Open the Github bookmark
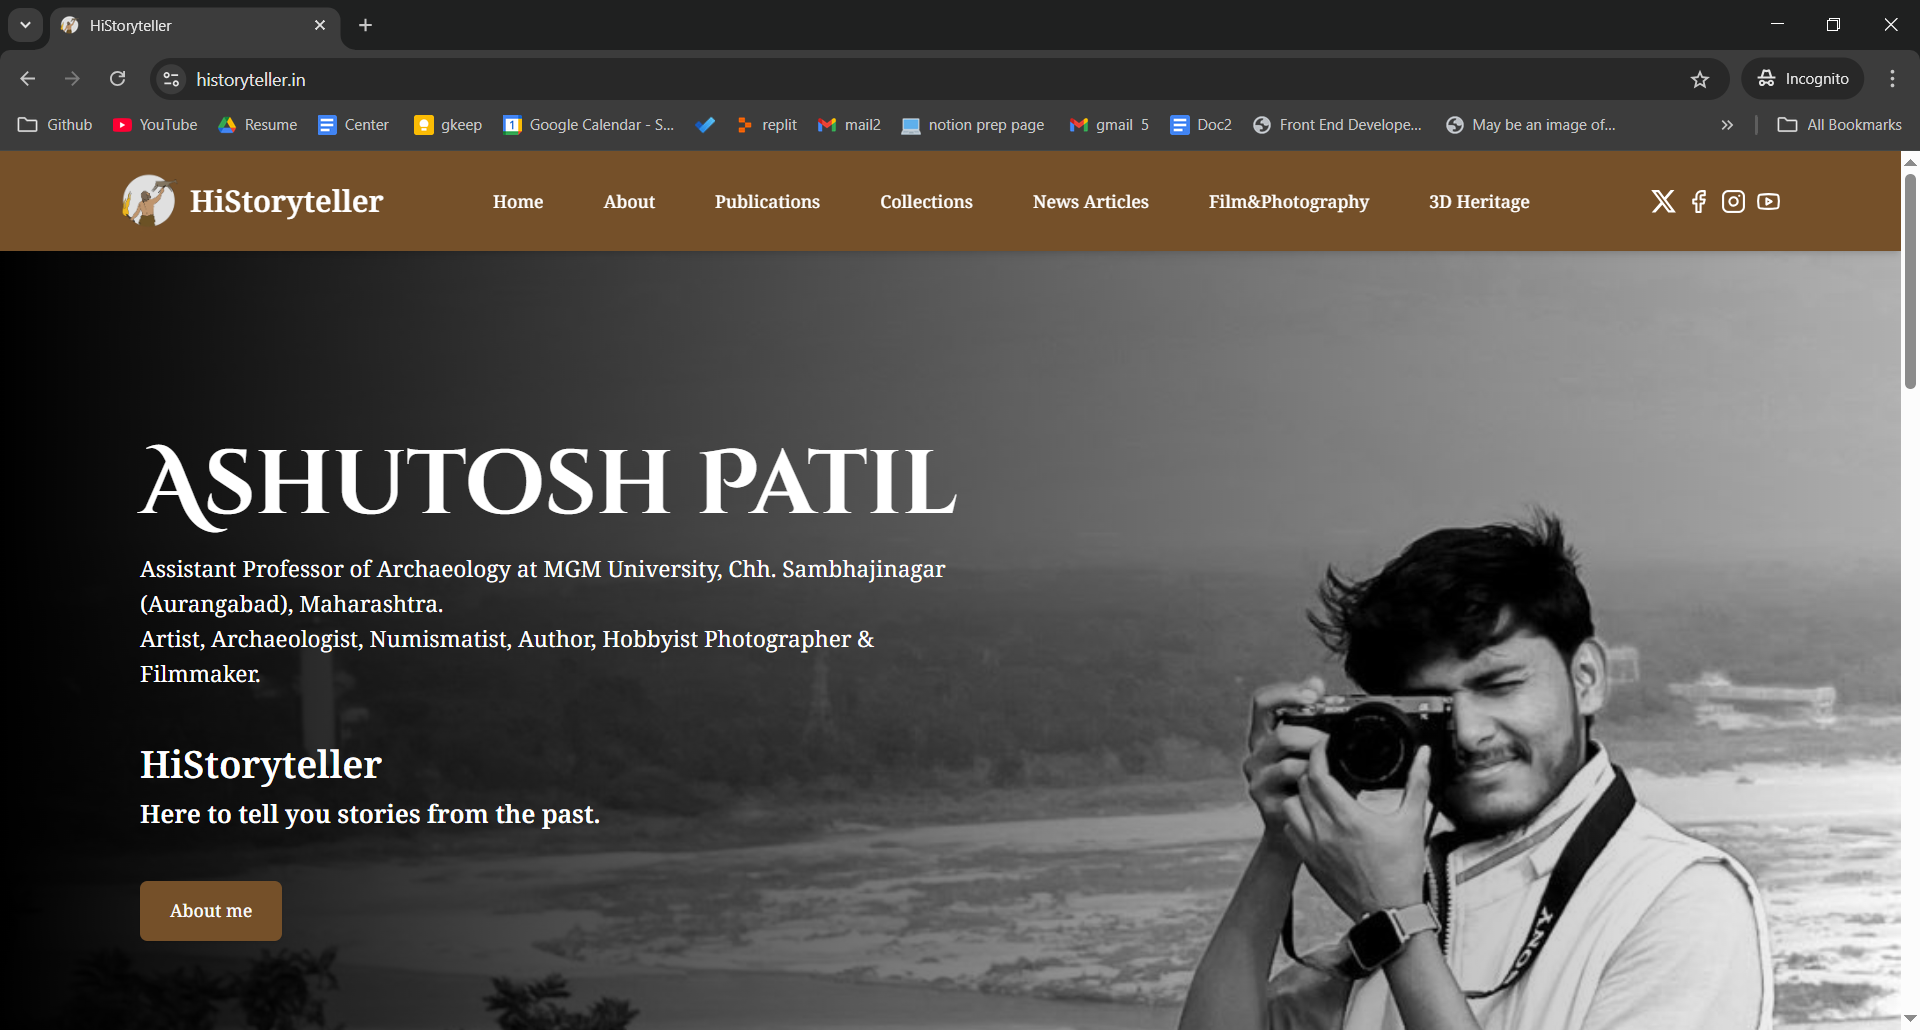This screenshot has width=1920, height=1030. (54, 124)
